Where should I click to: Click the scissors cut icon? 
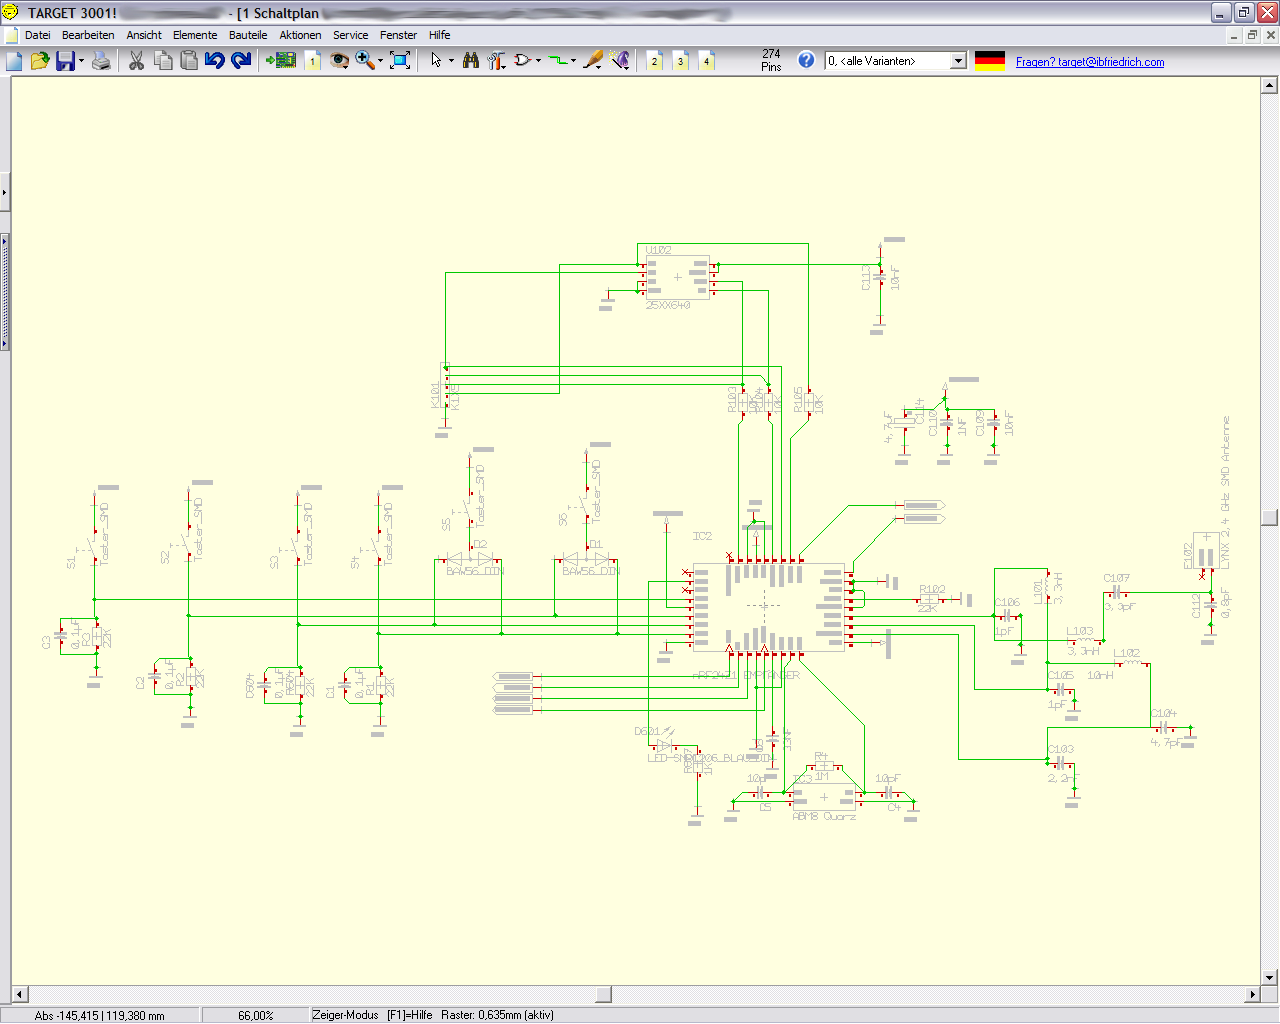(x=137, y=61)
